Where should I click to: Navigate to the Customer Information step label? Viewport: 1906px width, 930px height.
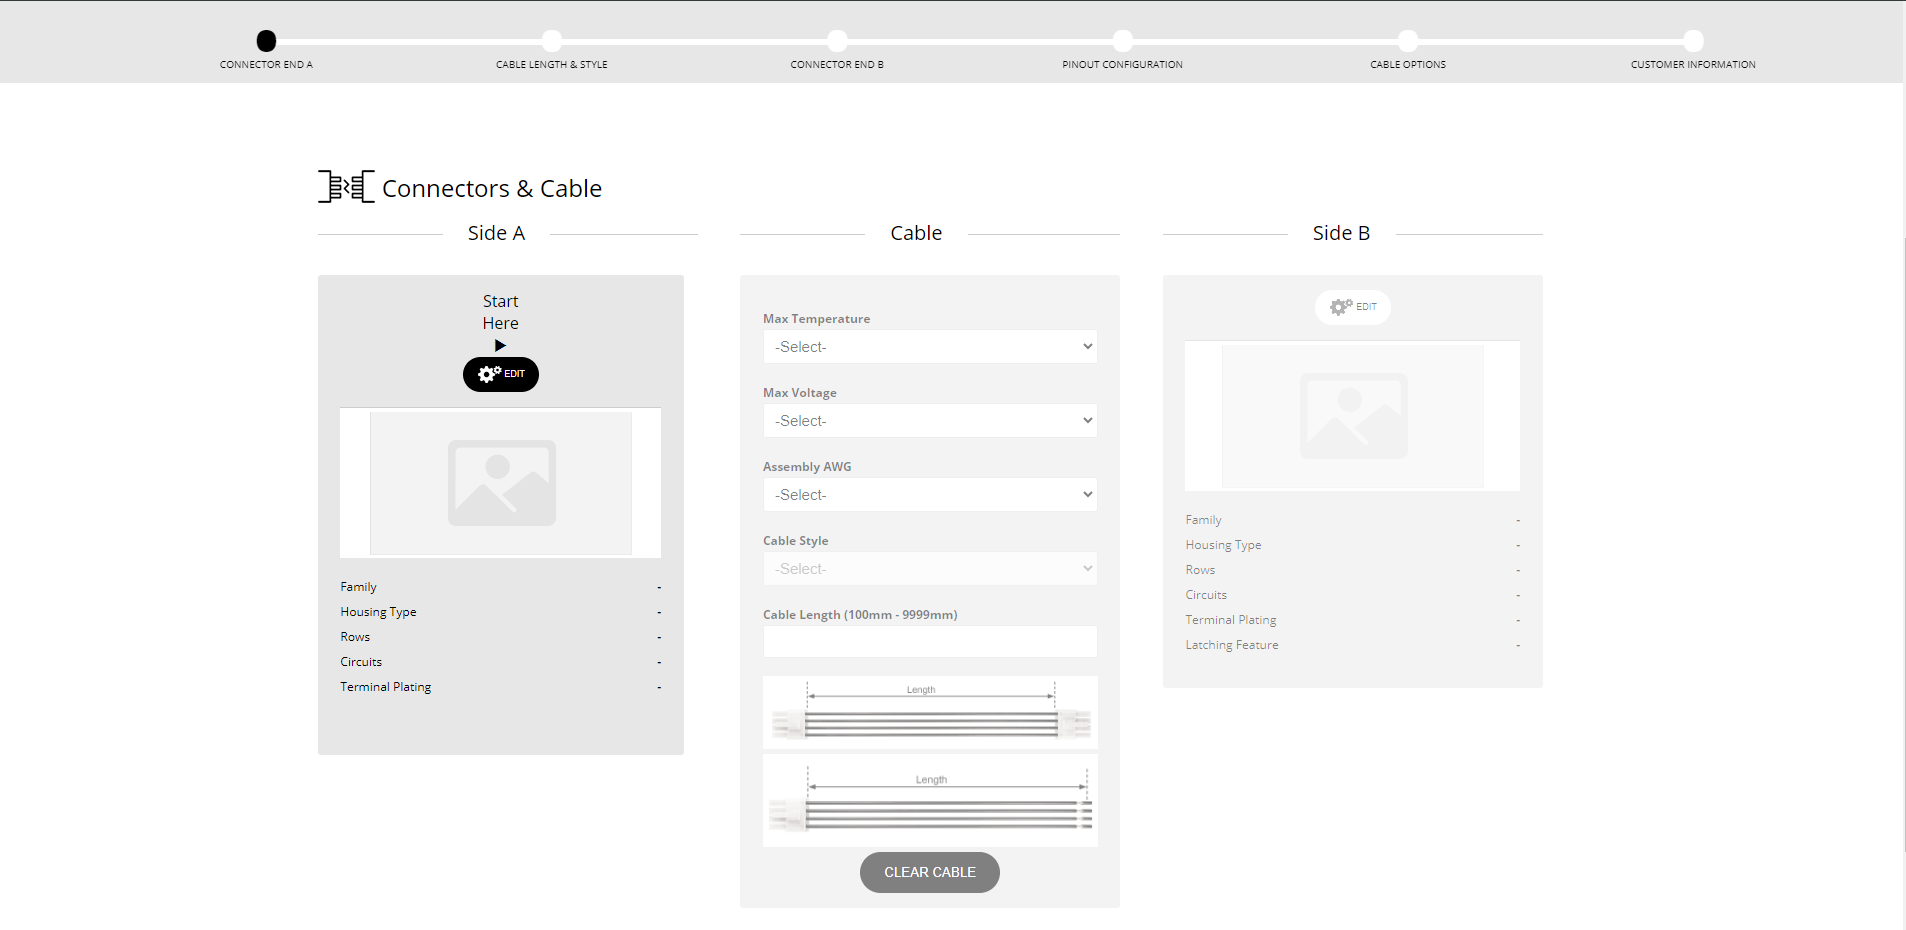pos(1692,64)
